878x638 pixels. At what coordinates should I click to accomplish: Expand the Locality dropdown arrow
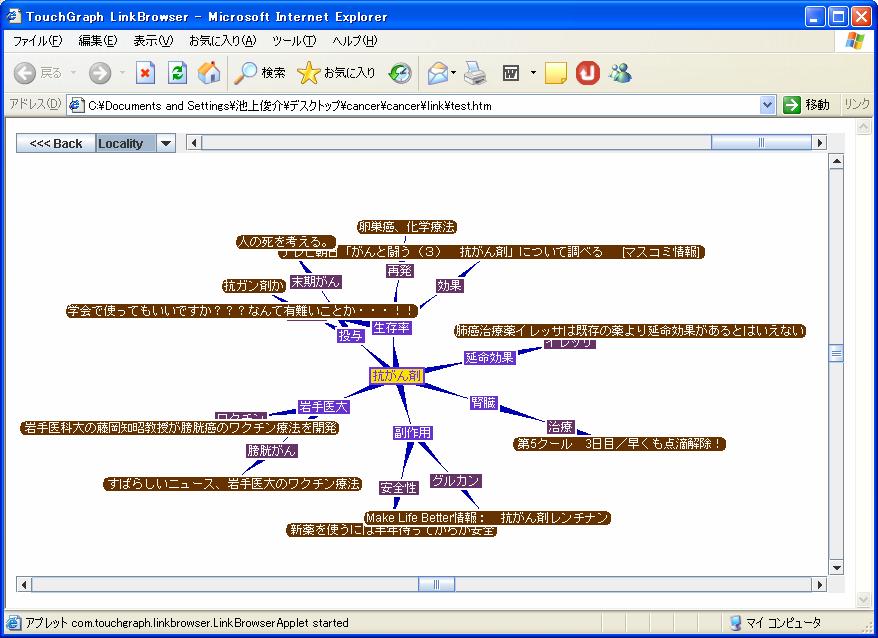[166, 143]
